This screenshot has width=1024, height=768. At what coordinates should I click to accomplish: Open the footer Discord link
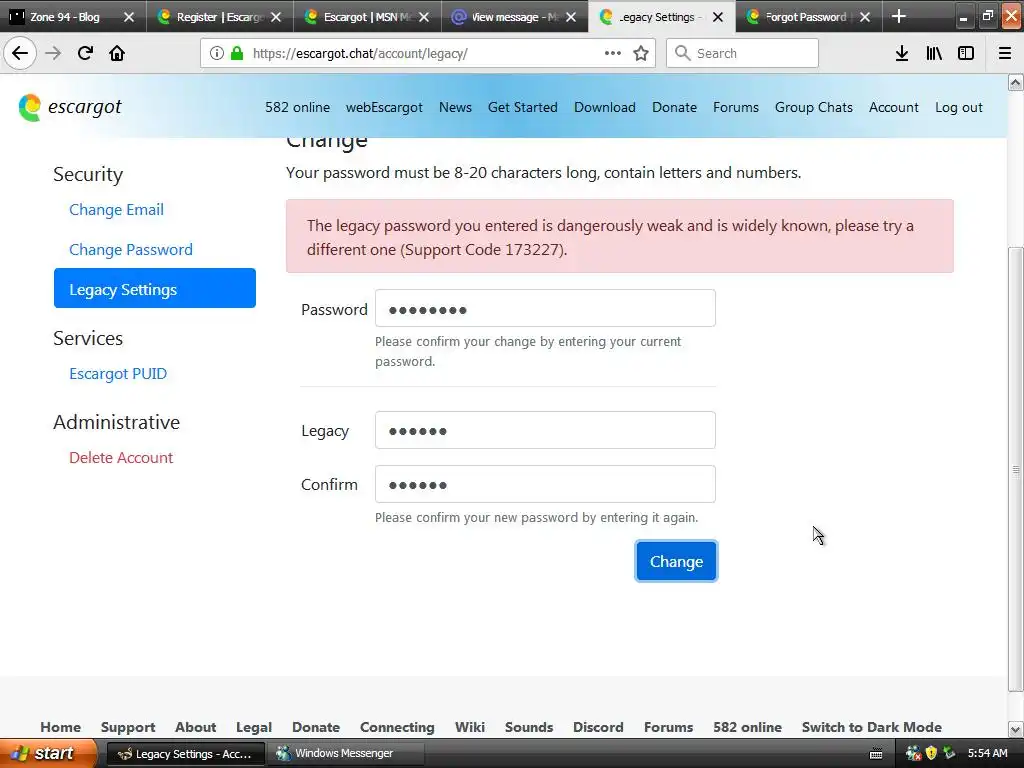pos(598,727)
